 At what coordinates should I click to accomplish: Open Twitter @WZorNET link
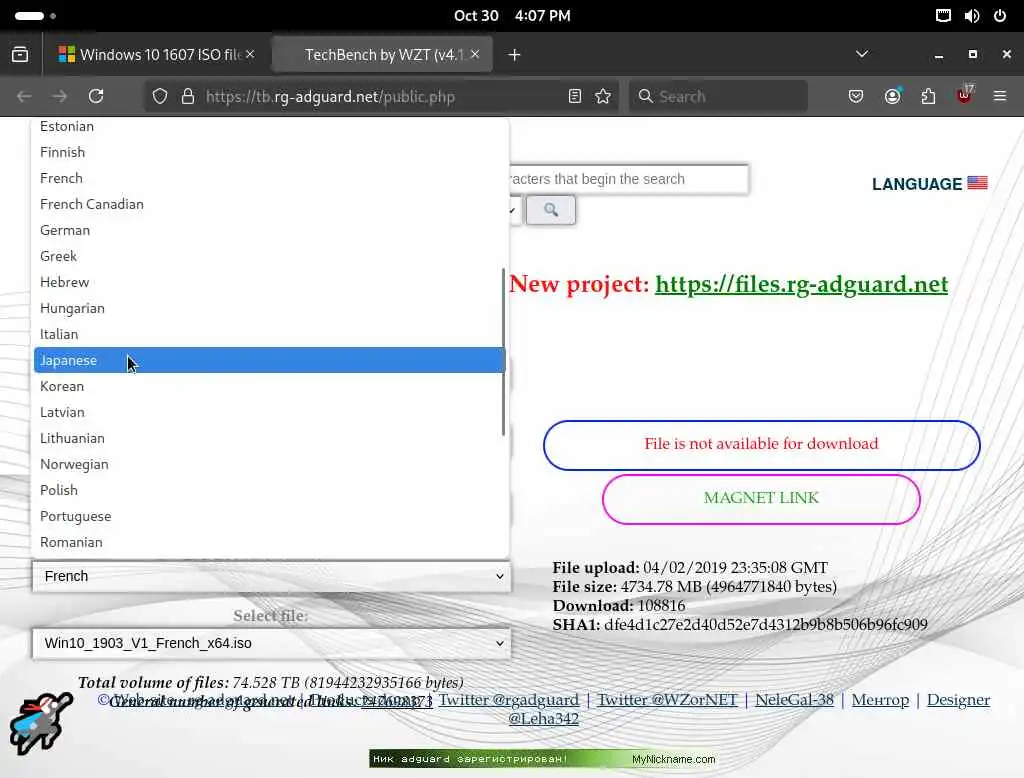click(x=667, y=700)
